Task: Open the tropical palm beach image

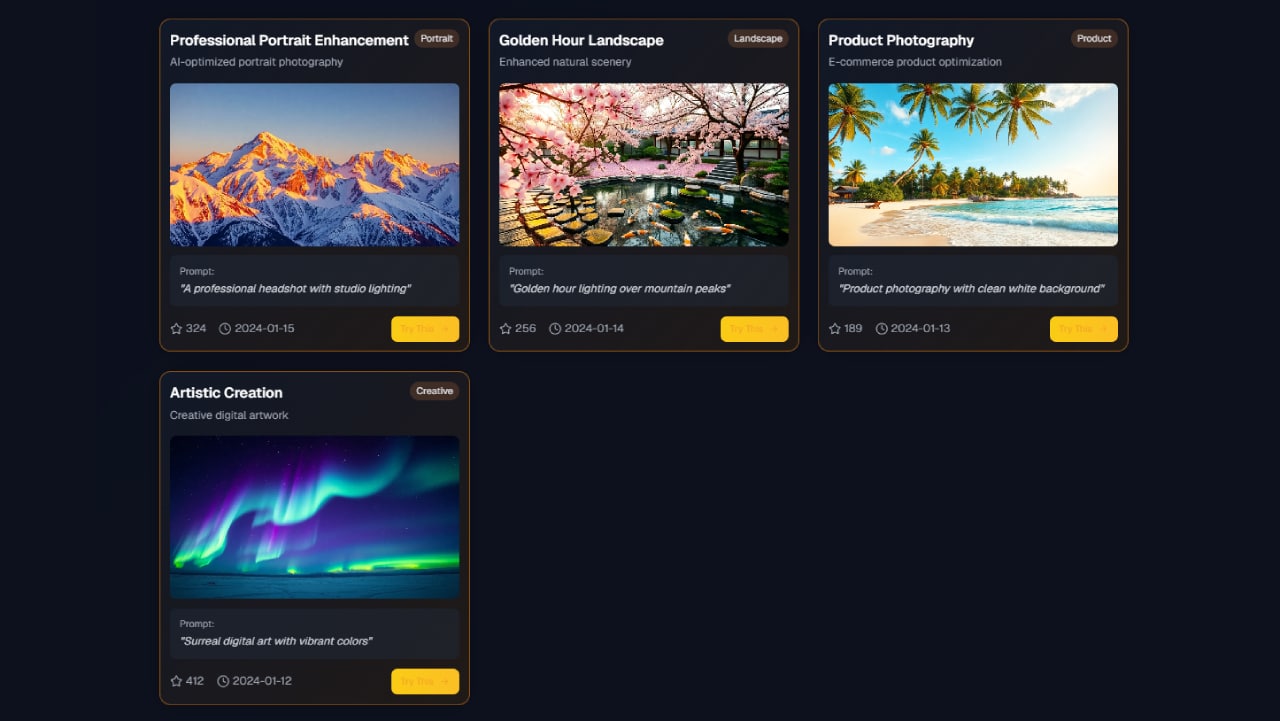Action: point(973,164)
